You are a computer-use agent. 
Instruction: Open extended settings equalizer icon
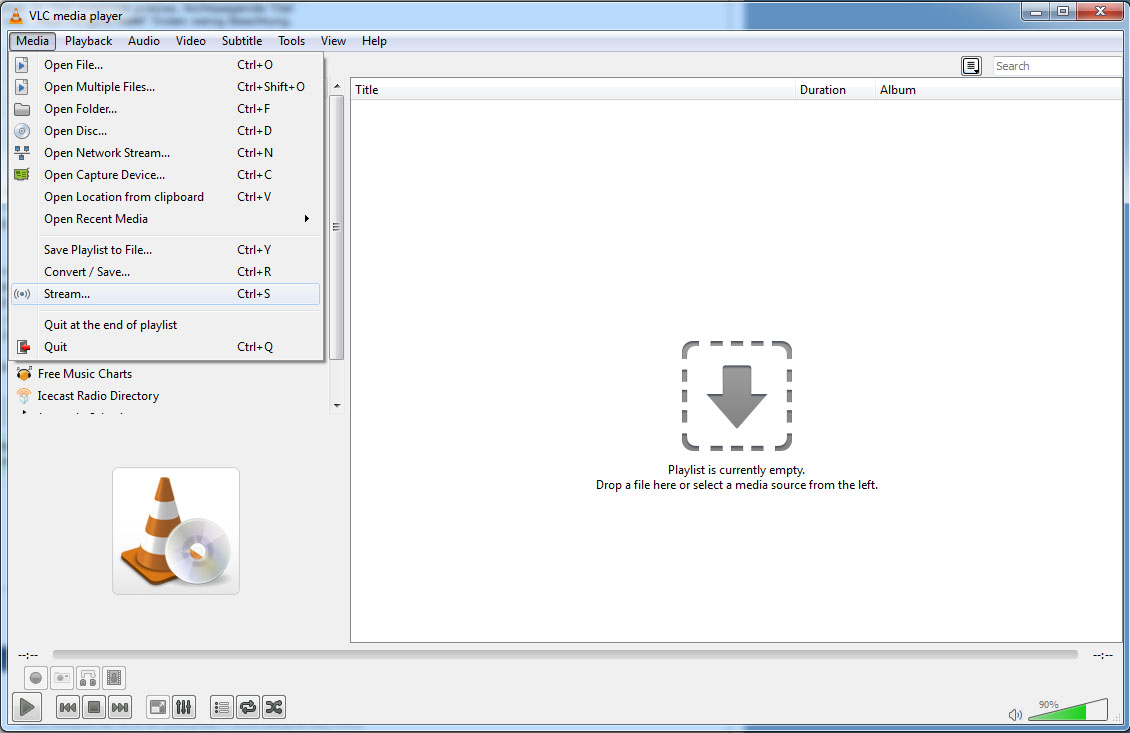[184, 708]
